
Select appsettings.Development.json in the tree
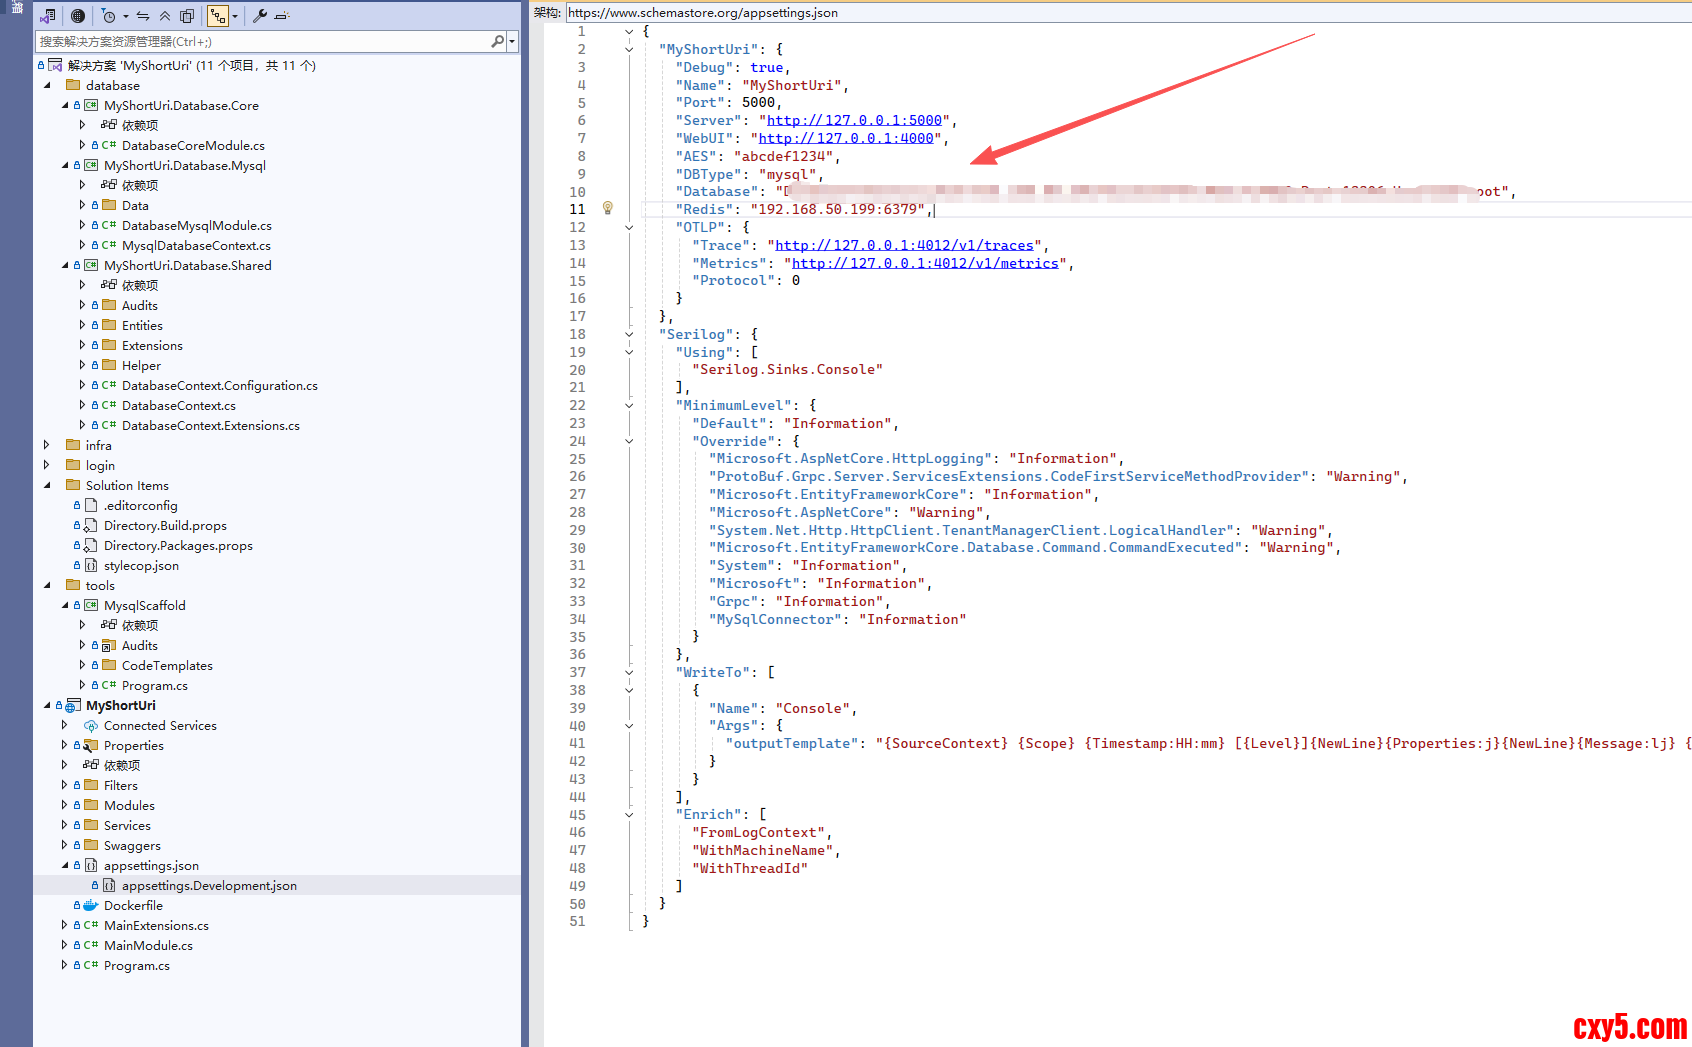coord(209,885)
